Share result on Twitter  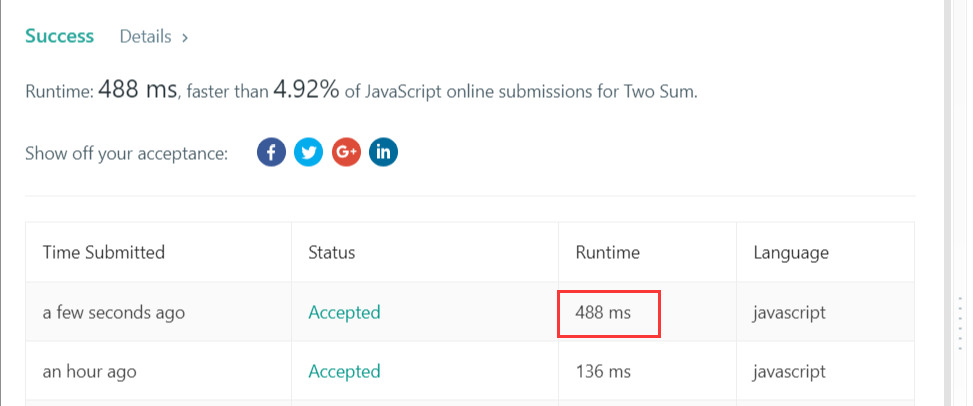coord(309,153)
